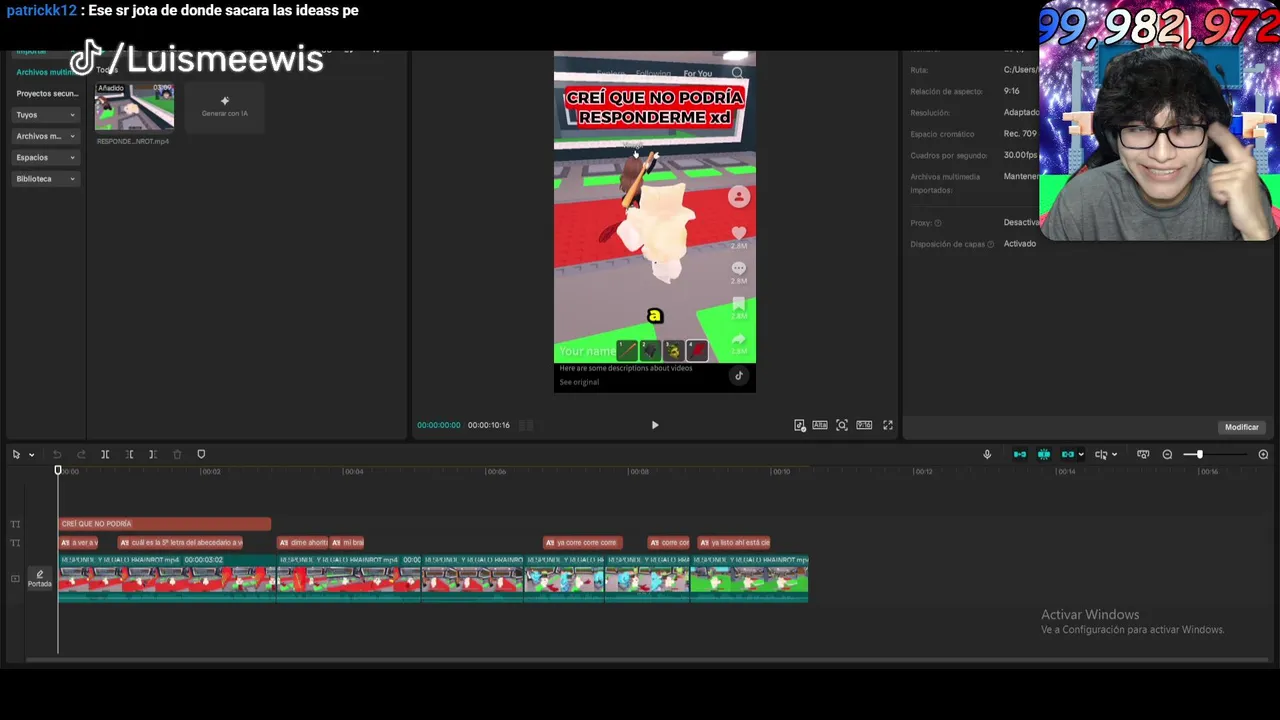Click the TikTok logo in preview corner

tap(739, 376)
